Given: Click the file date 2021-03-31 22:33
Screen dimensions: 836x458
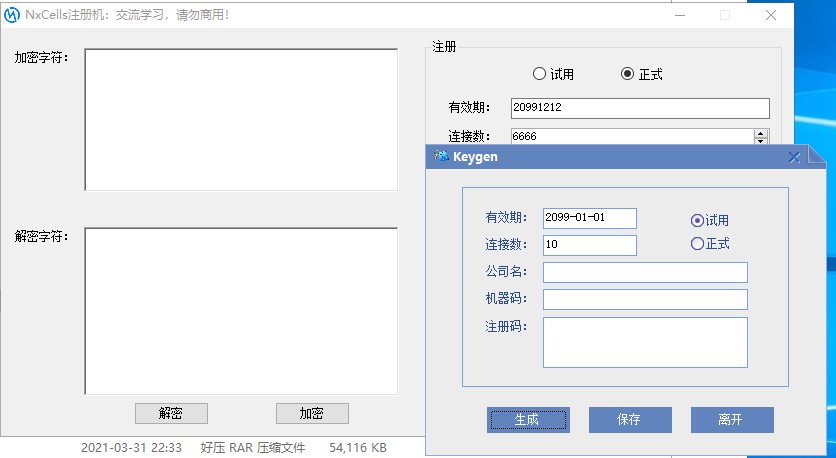Looking at the screenshot, I should pyautogui.click(x=131, y=448).
